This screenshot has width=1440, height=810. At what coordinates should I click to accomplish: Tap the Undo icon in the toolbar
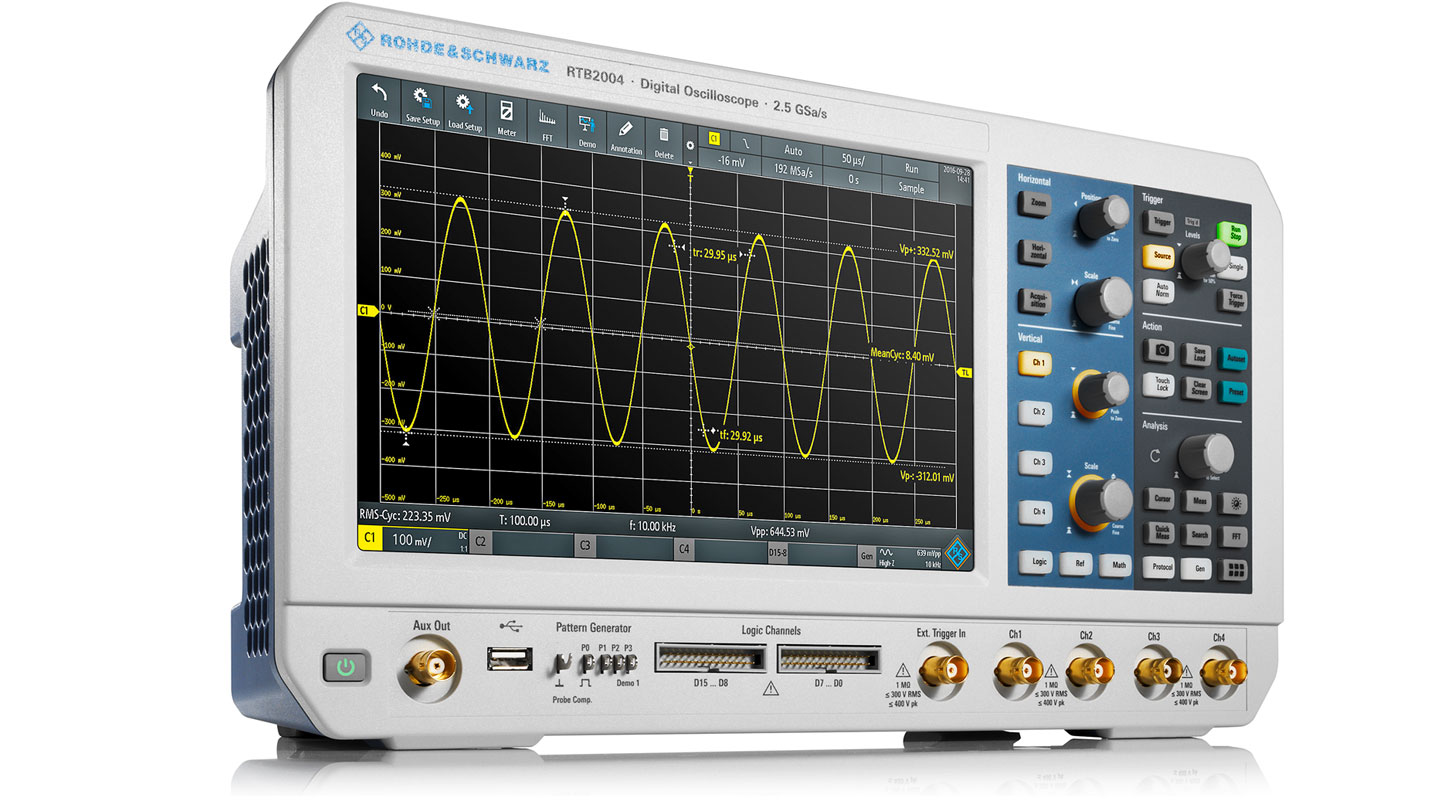(x=379, y=97)
